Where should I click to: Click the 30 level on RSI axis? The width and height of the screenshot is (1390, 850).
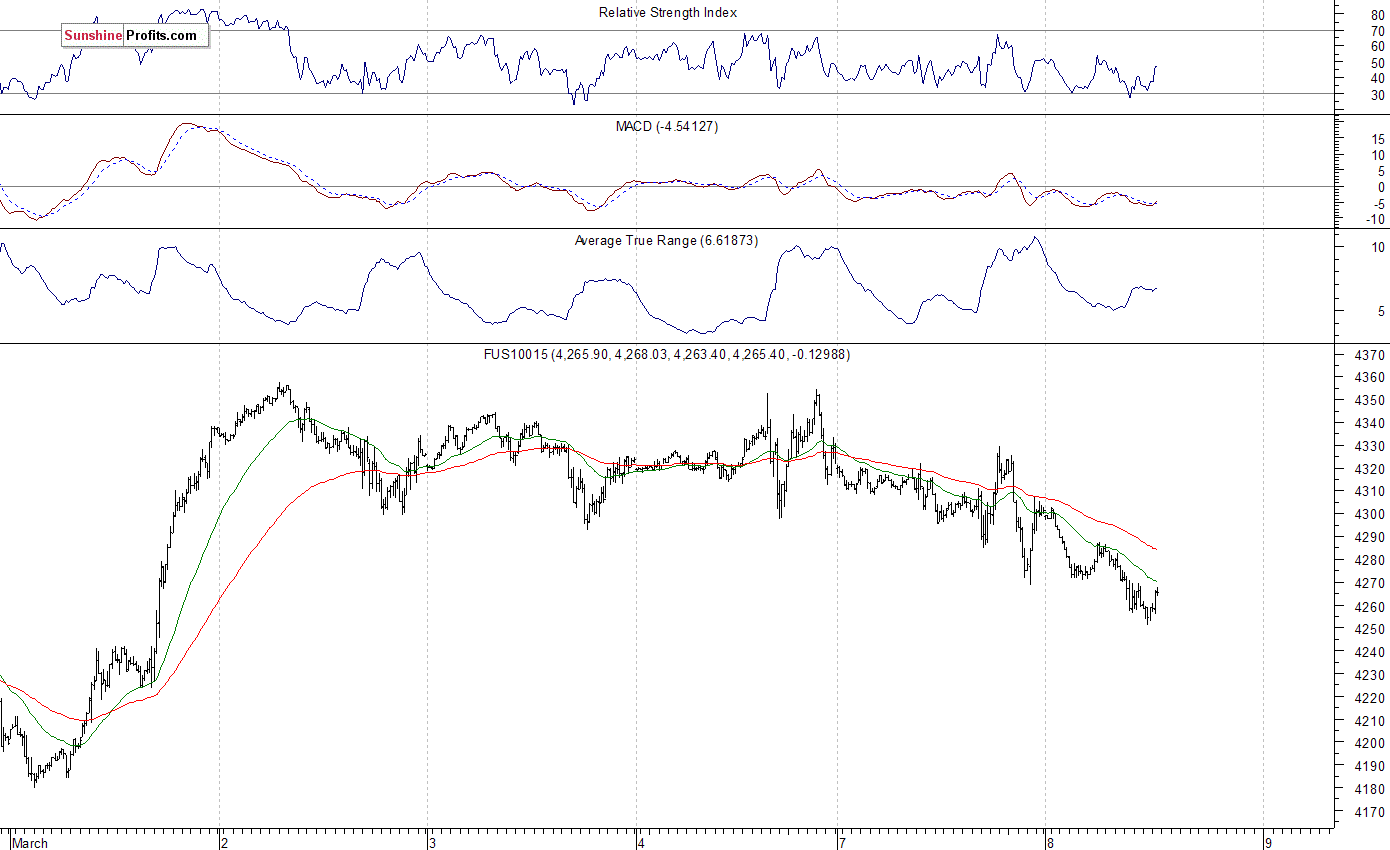pyautogui.click(x=1378, y=95)
